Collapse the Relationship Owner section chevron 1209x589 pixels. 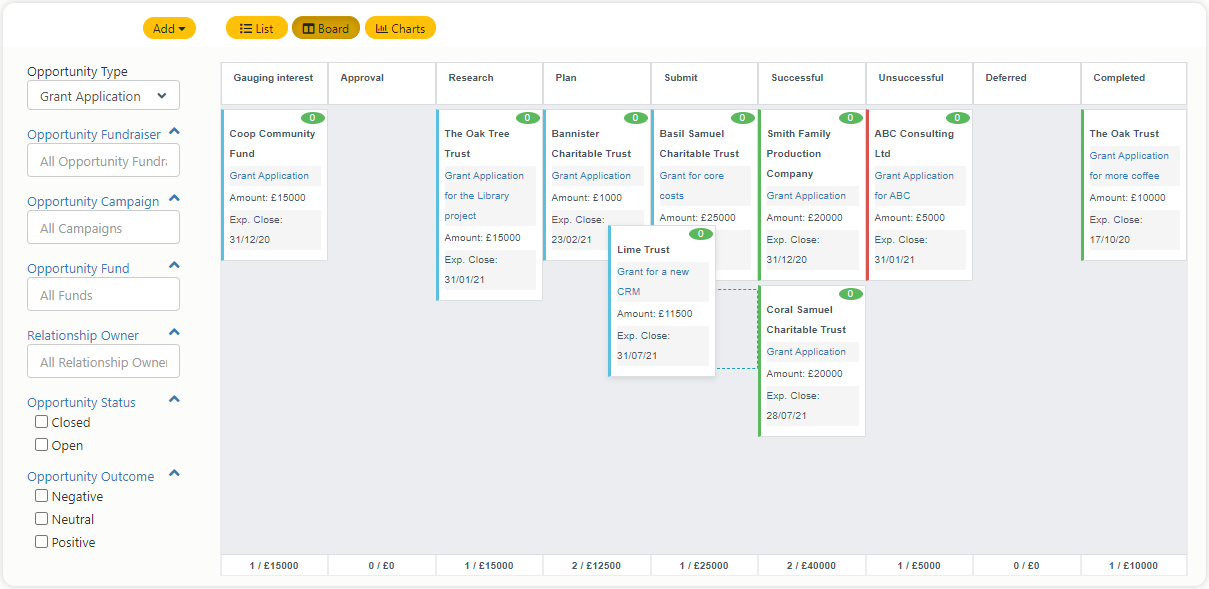[x=175, y=333]
